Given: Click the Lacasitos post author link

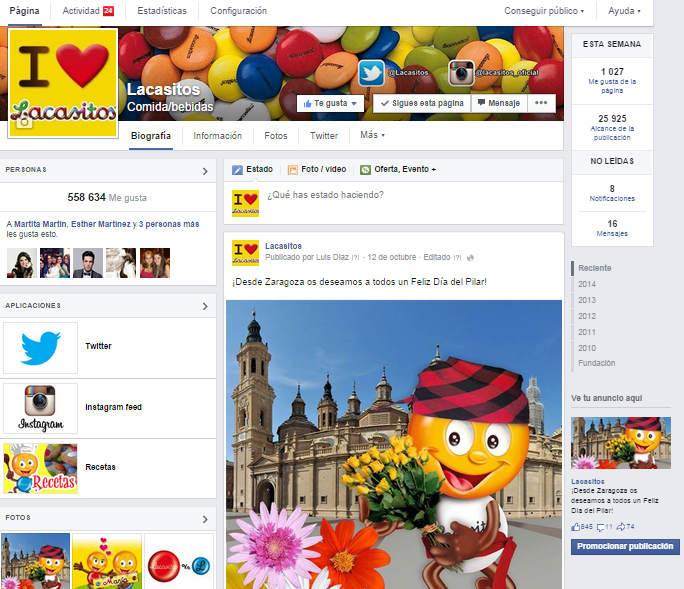Looking at the screenshot, I should point(283,246).
